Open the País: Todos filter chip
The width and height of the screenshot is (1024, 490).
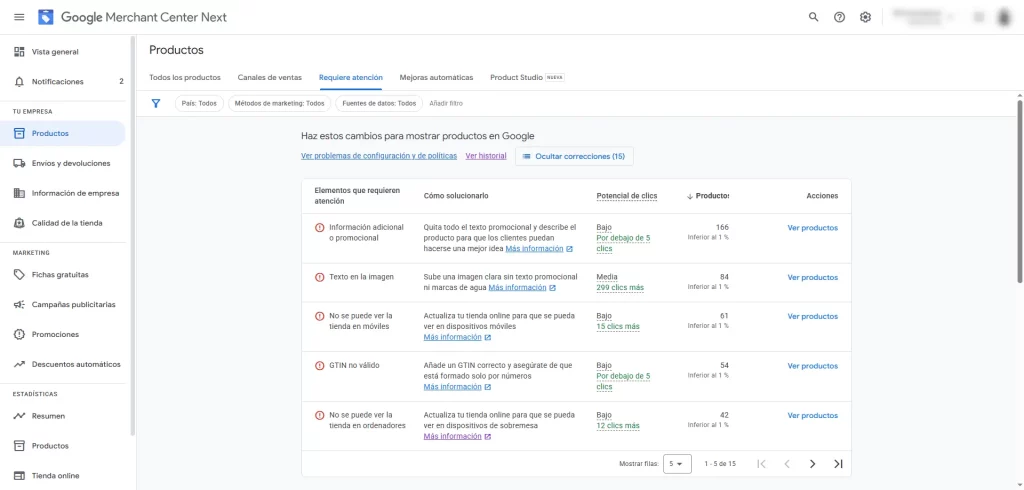(199, 103)
